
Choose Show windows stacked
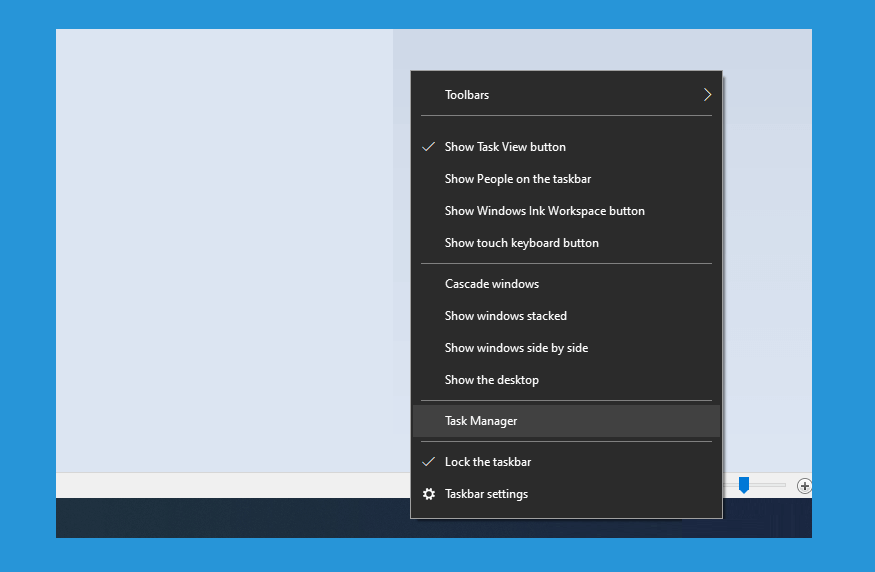click(x=566, y=316)
